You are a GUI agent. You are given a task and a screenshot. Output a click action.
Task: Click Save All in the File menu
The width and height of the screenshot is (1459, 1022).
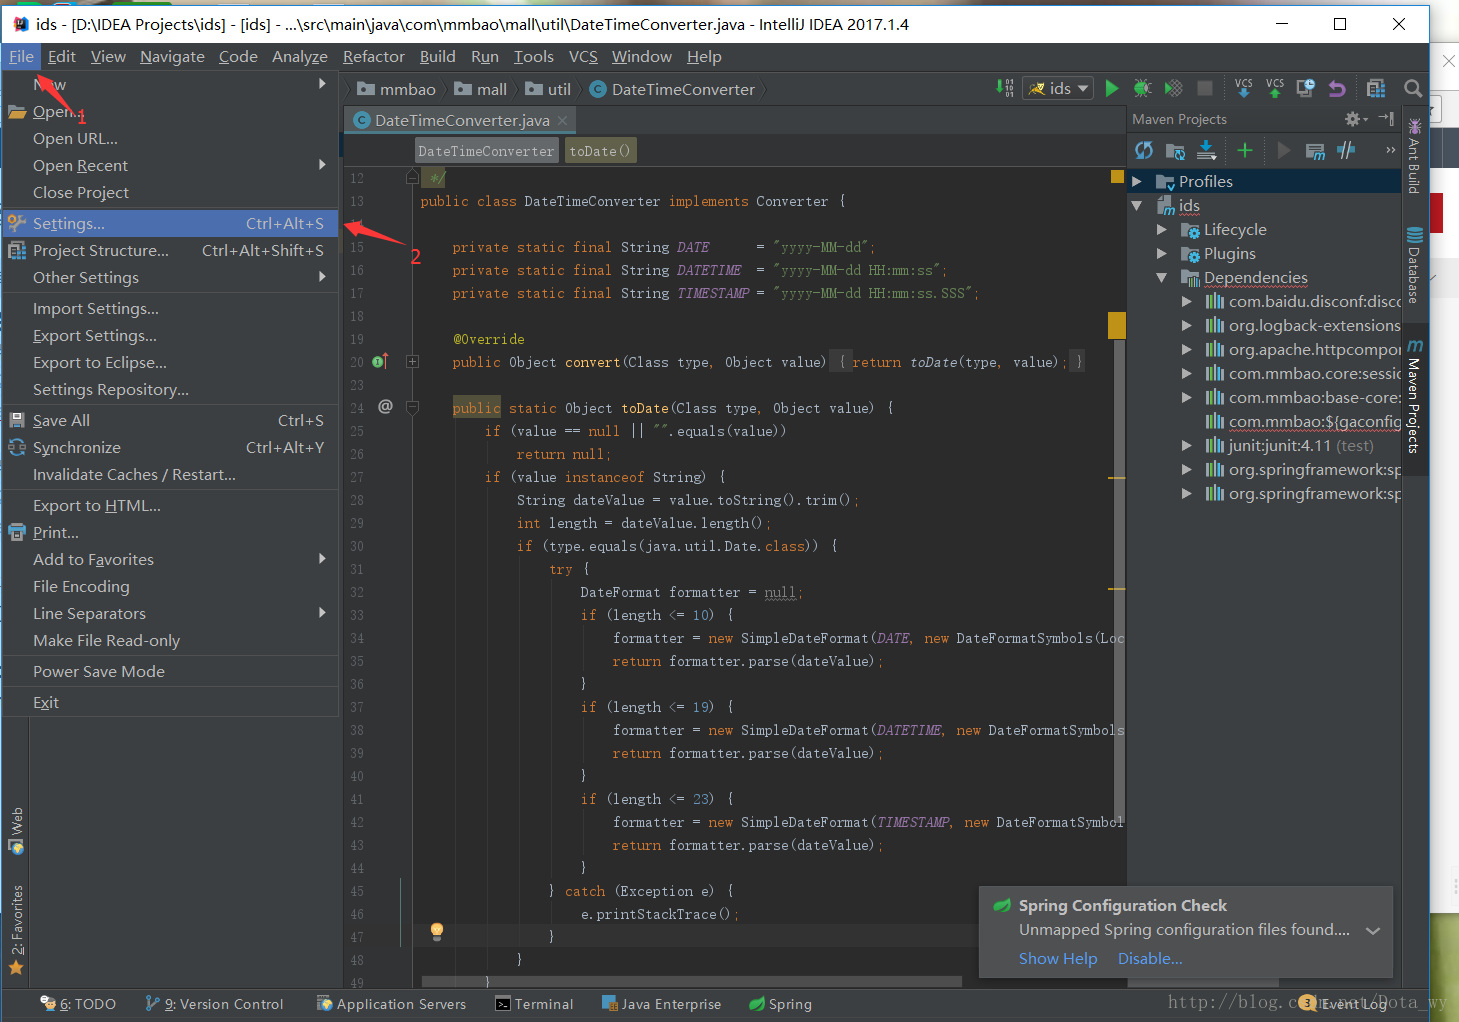click(x=170, y=420)
